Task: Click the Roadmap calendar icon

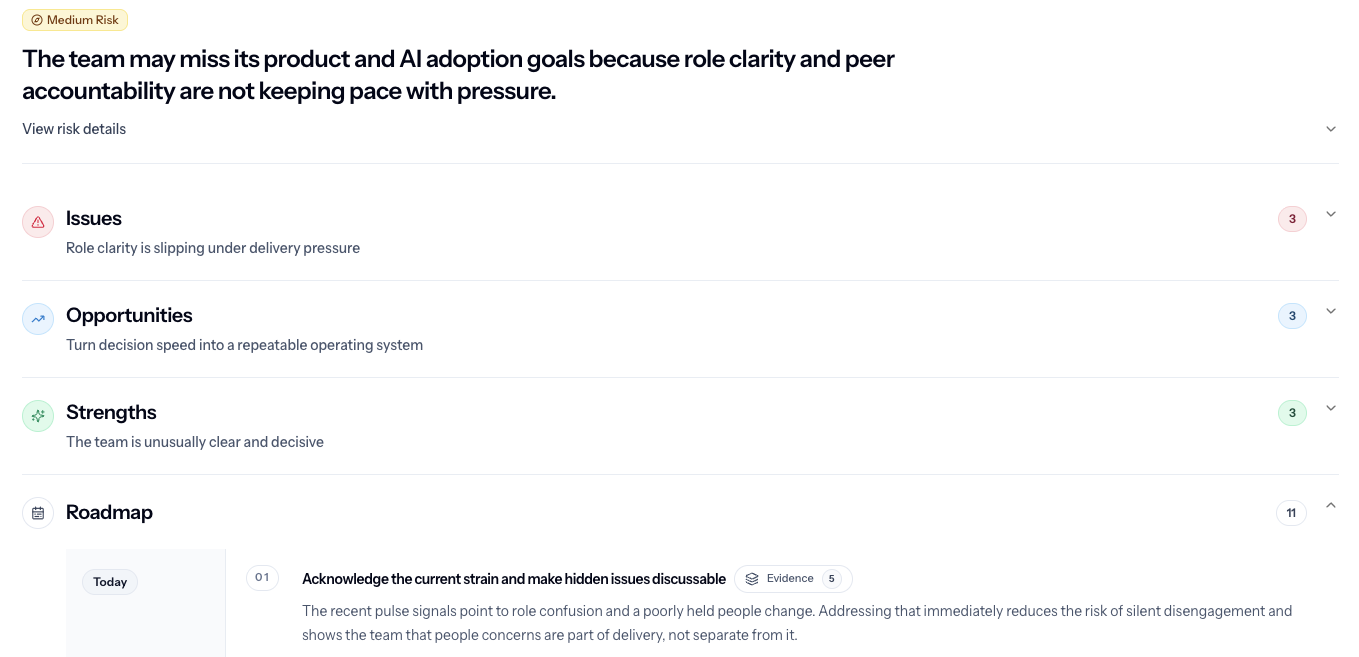Action: pyautogui.click(x=38, y=513)
